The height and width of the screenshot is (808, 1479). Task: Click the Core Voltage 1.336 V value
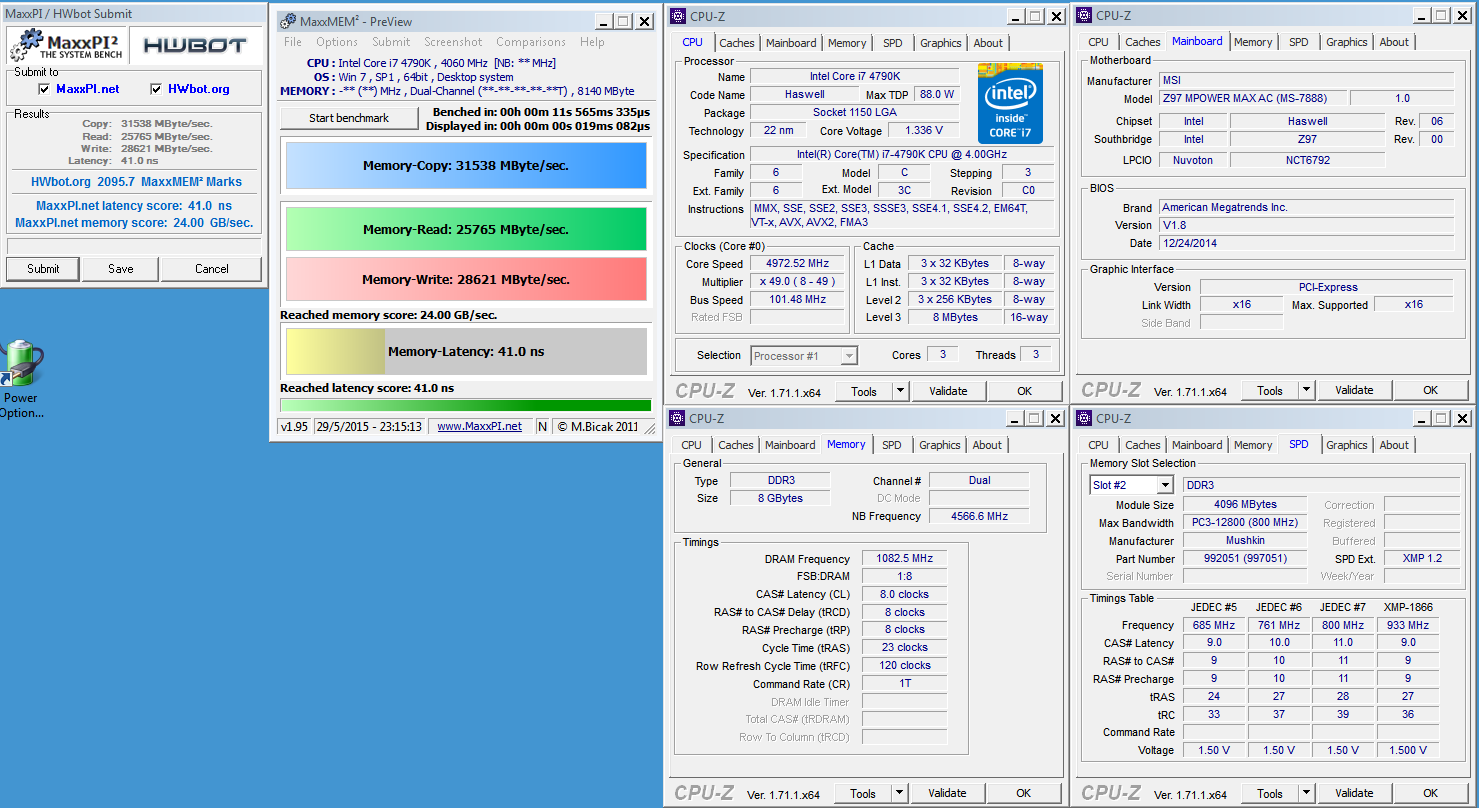[923, 131]
